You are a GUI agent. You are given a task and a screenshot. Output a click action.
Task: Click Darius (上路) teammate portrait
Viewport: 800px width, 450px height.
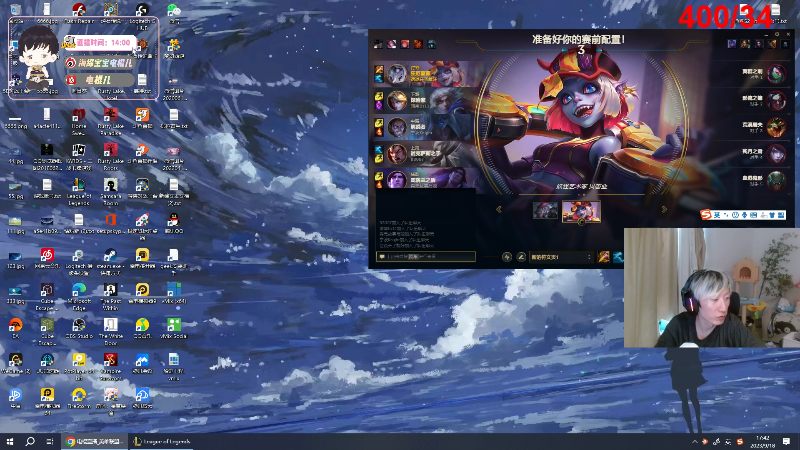[396, 154]
